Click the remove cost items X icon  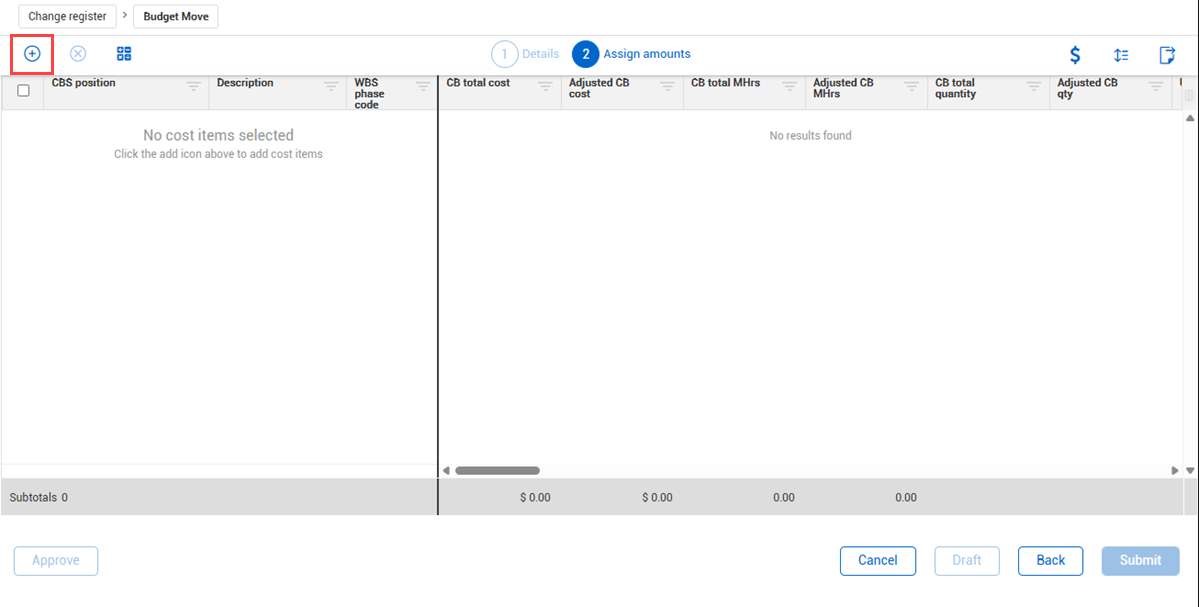[x=78, y=54]
